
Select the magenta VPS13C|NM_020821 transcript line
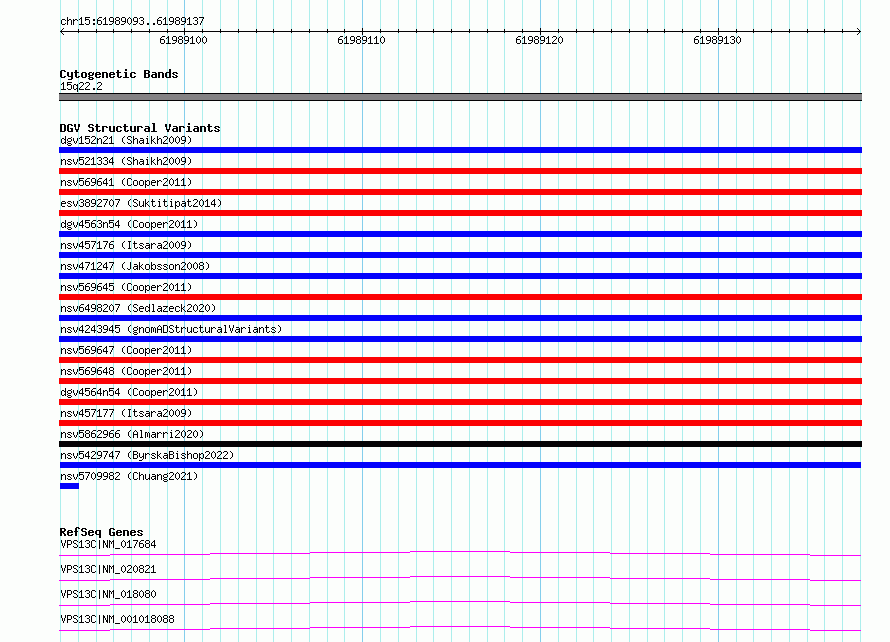tap(460, 578)
